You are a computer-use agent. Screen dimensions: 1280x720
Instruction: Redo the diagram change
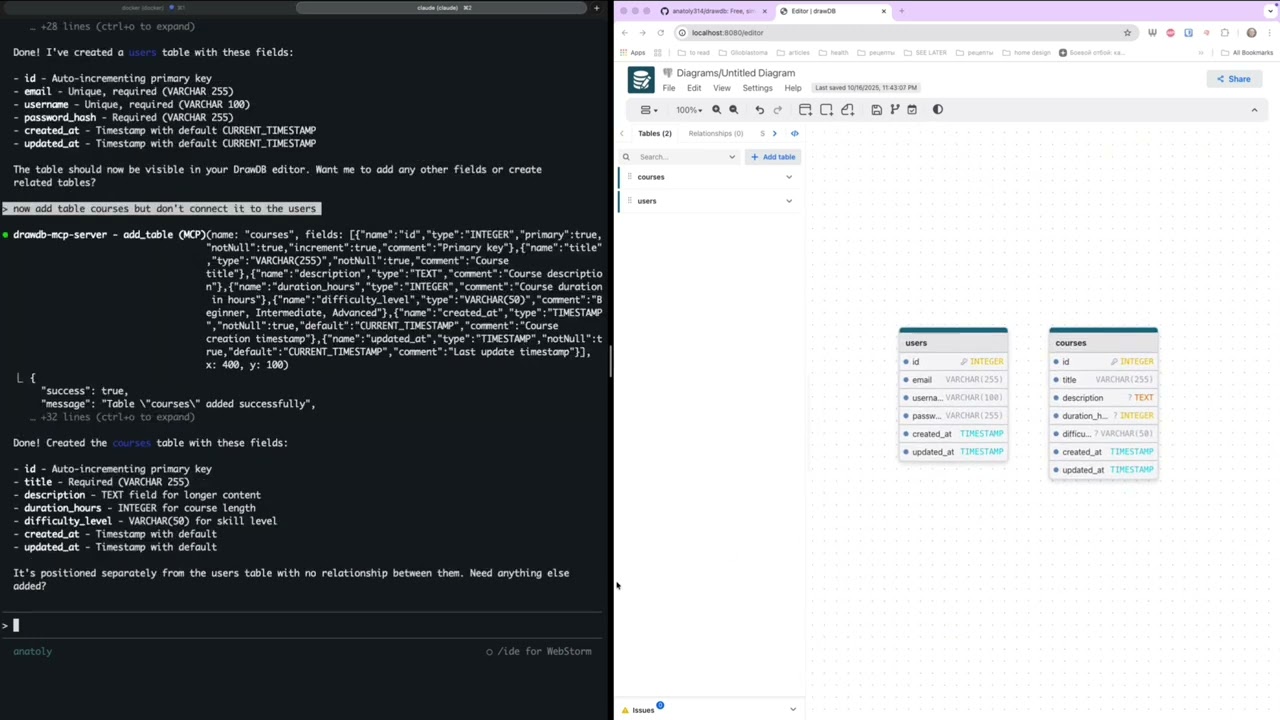coord(777,110)
